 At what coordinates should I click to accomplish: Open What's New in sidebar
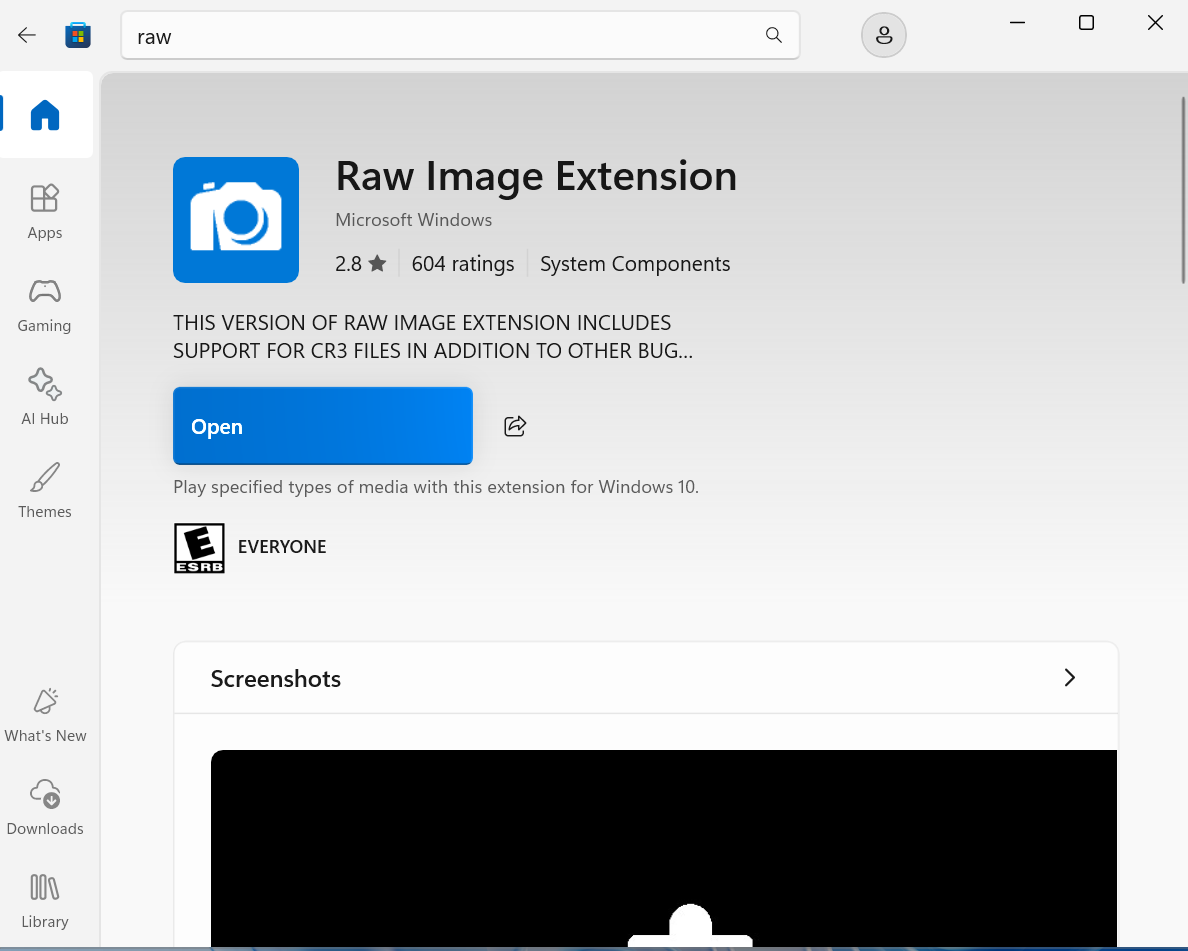point(45,715)
